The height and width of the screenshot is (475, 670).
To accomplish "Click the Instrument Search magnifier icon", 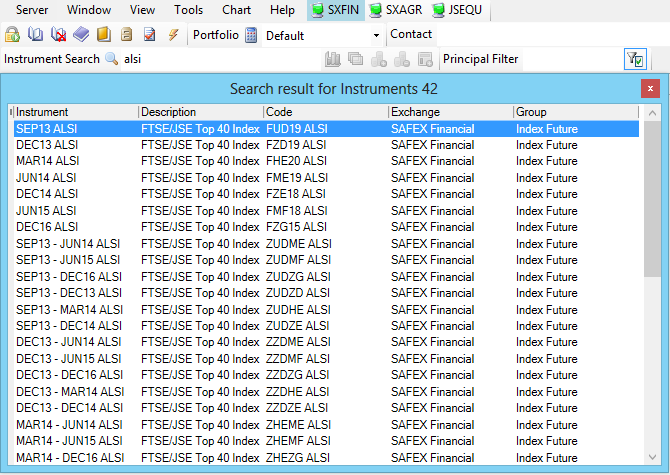I will [x=112, y=60].
